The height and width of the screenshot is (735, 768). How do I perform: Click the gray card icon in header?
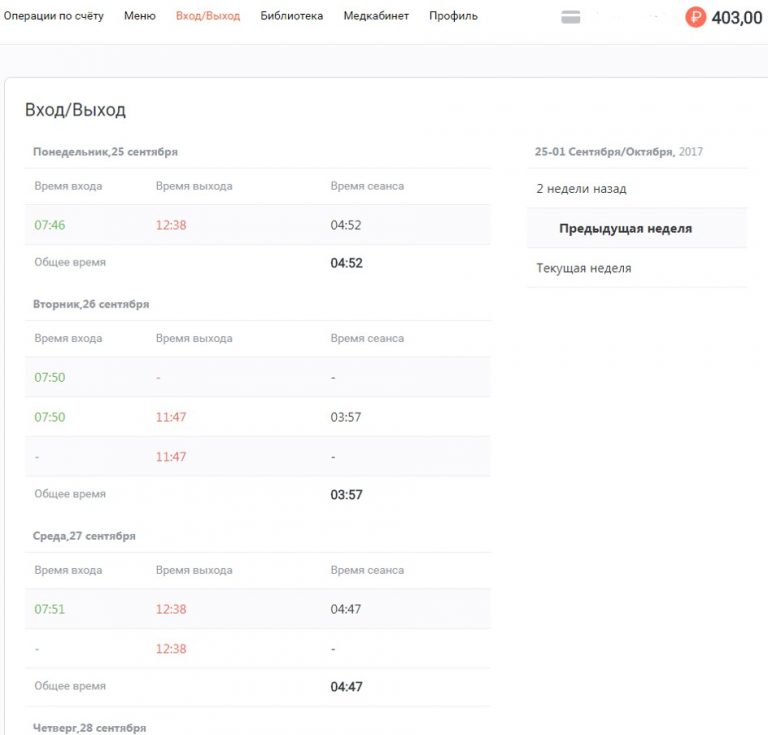point(571,17)
